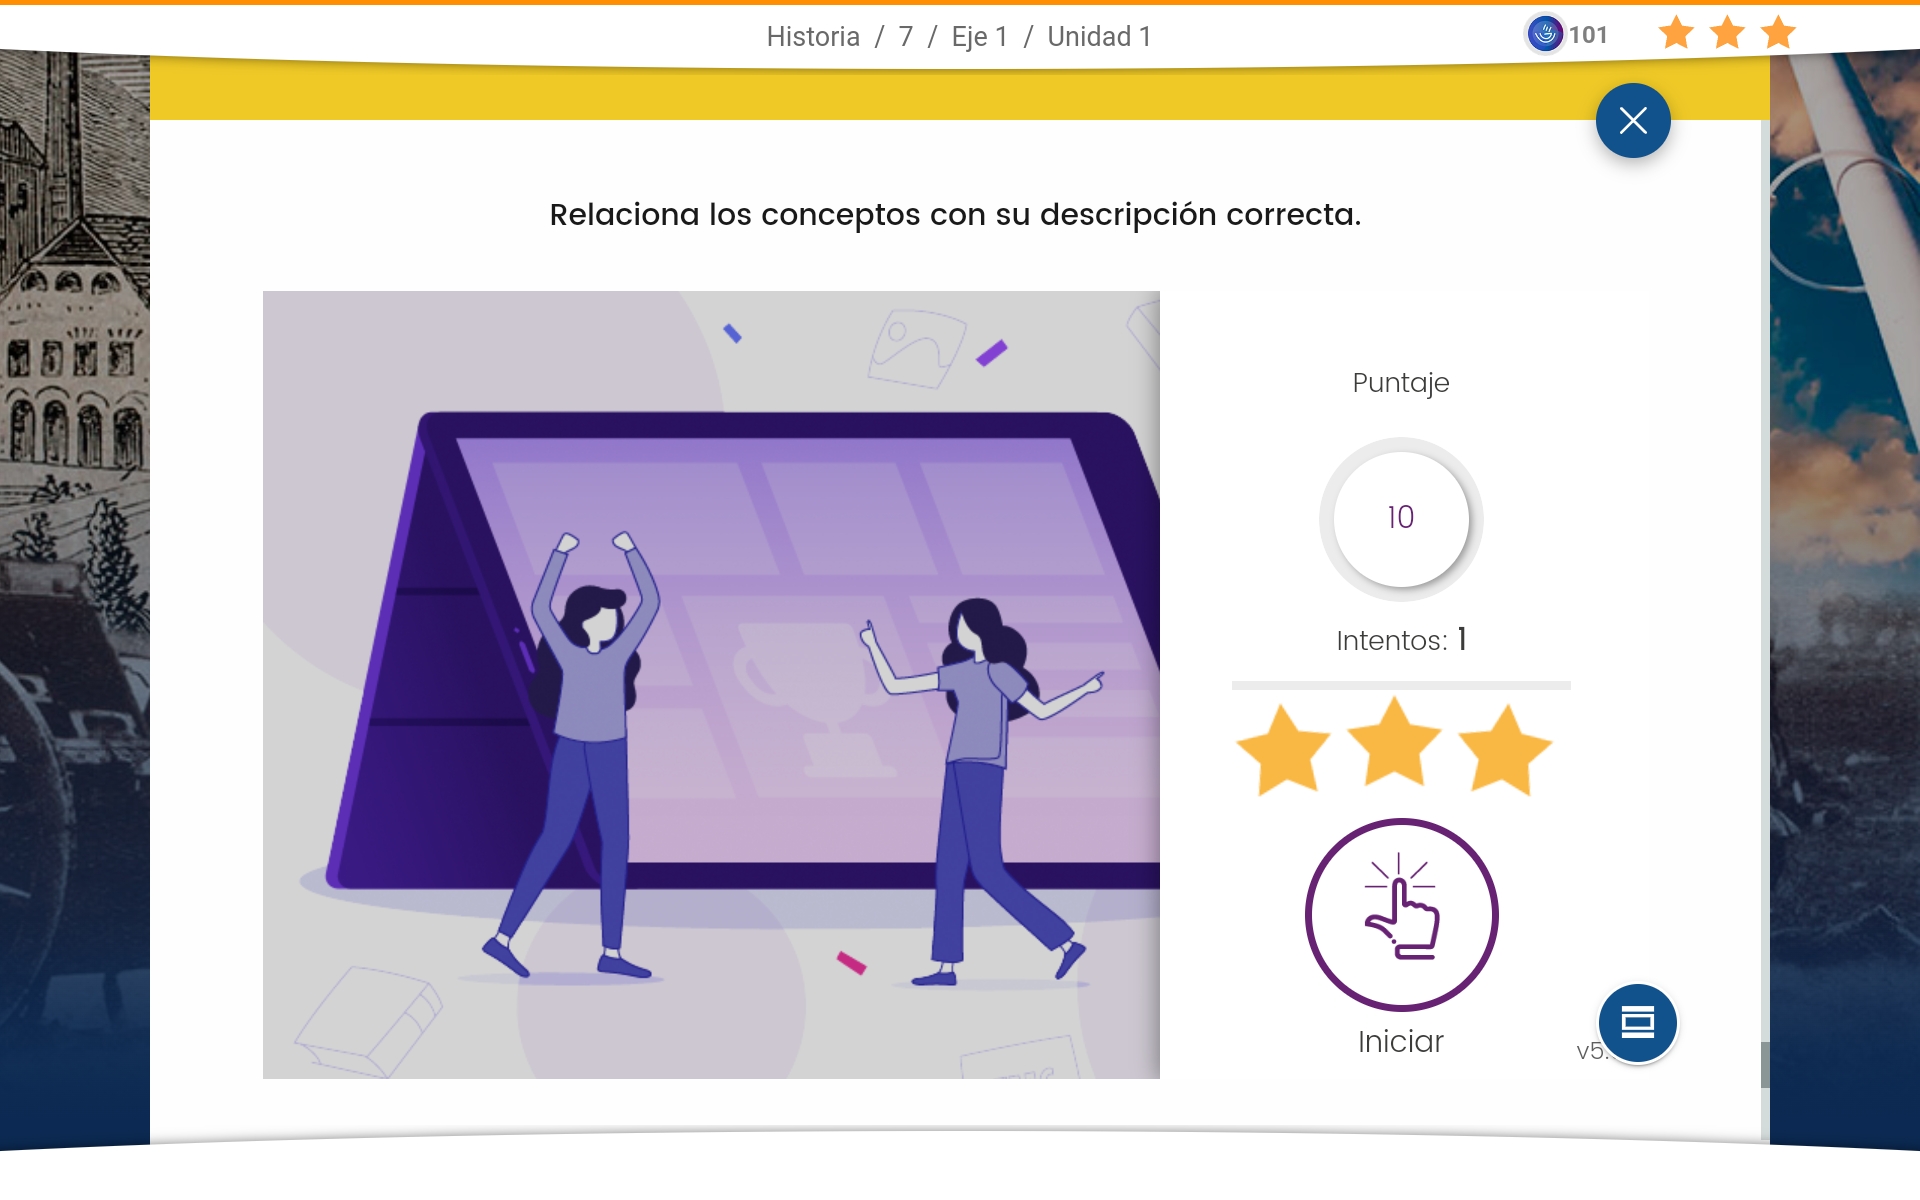Navigate to Eje 1 breadcrumb

pyautogui.click(x=979, y=37)
